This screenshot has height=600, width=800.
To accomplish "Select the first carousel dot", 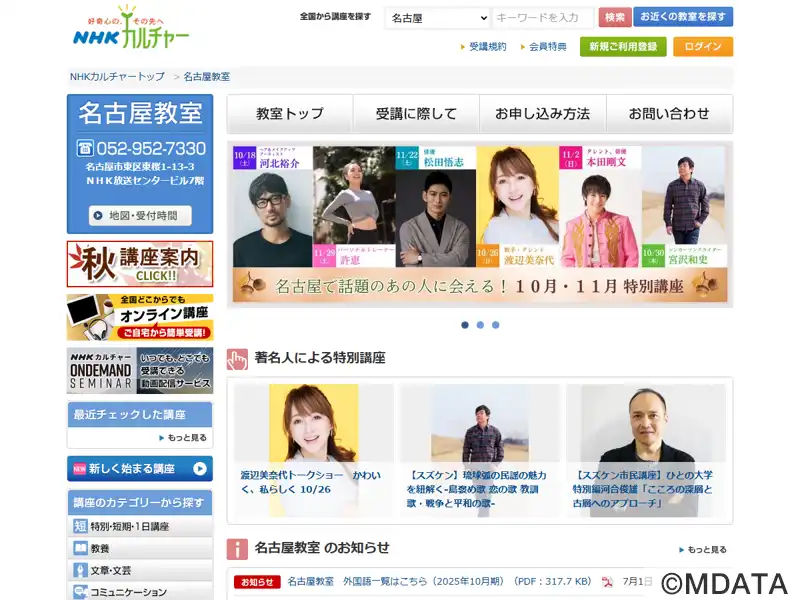I will [465, 325].
